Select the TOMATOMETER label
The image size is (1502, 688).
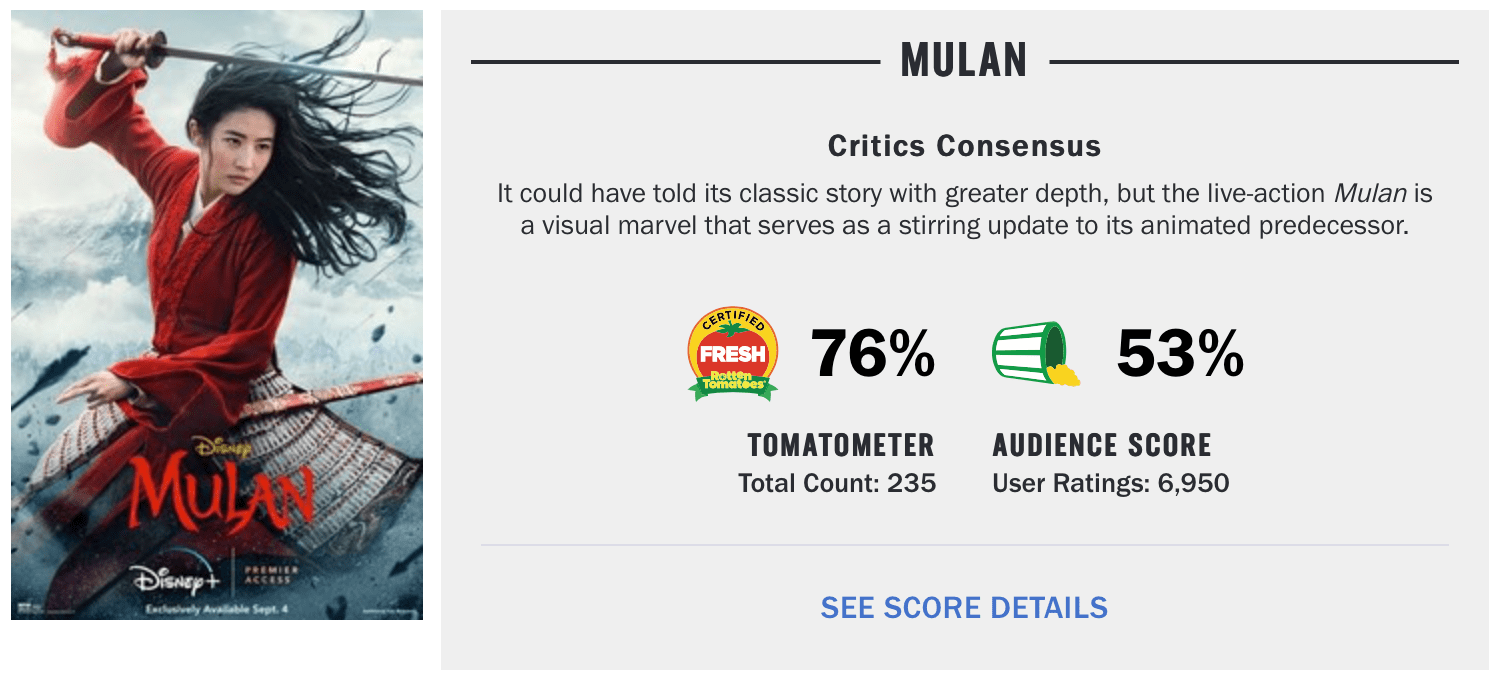pyautogui.click(x=840, y=445)
